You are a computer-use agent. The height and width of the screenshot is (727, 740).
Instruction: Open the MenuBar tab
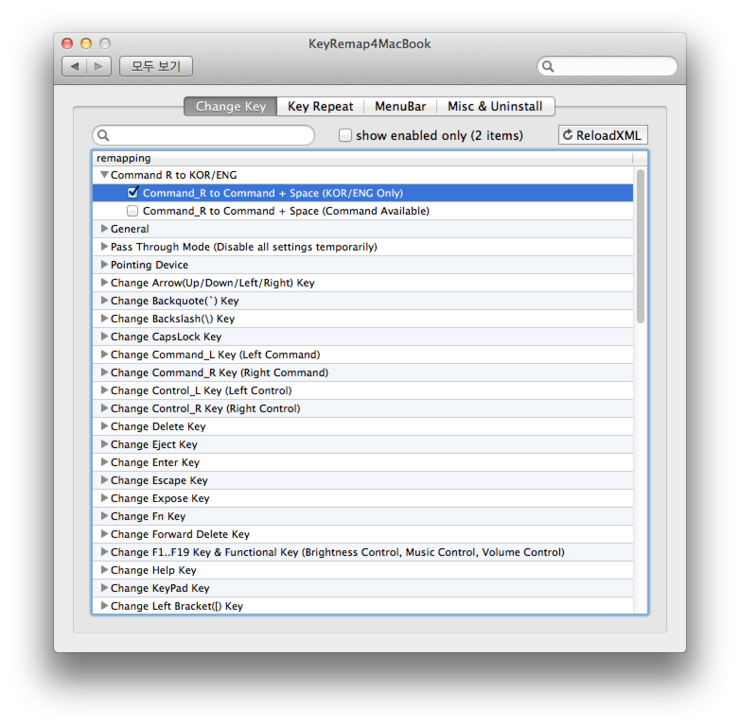(x=400, y=106)
